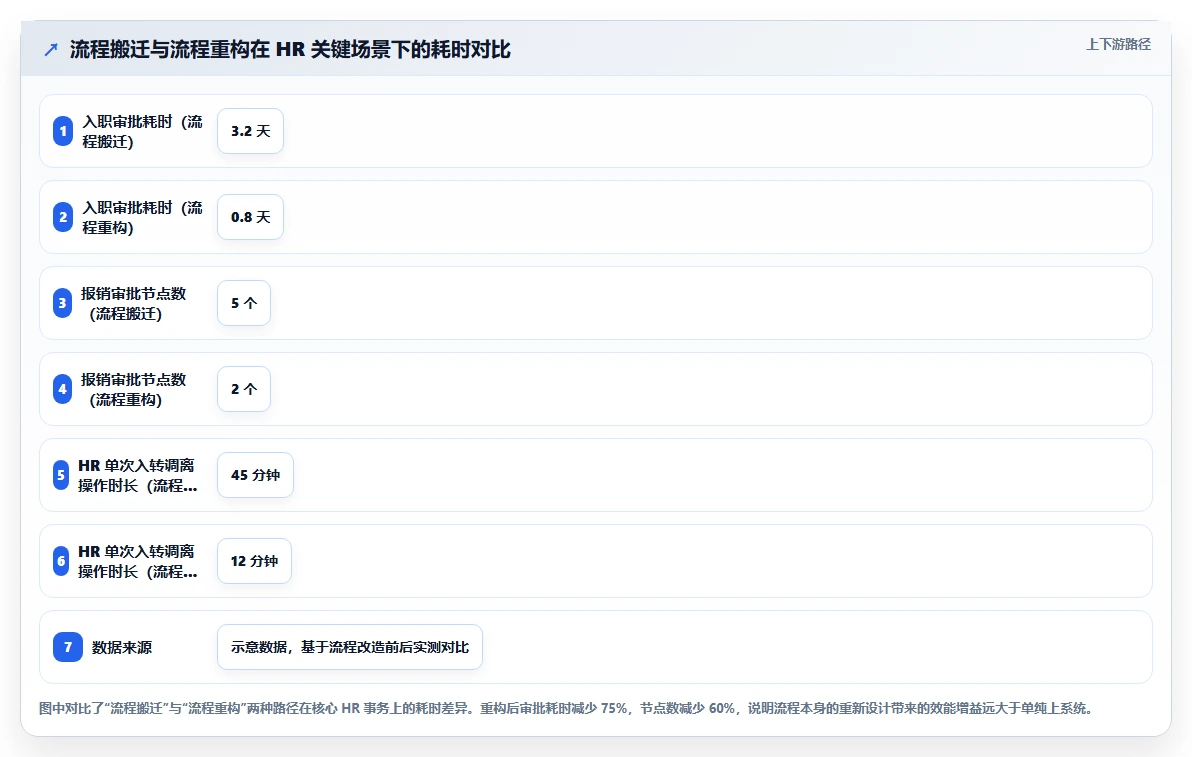Select the 0.8 天 value chip
This screenshot has width=1192, height=757.
(x=250, y=217)
